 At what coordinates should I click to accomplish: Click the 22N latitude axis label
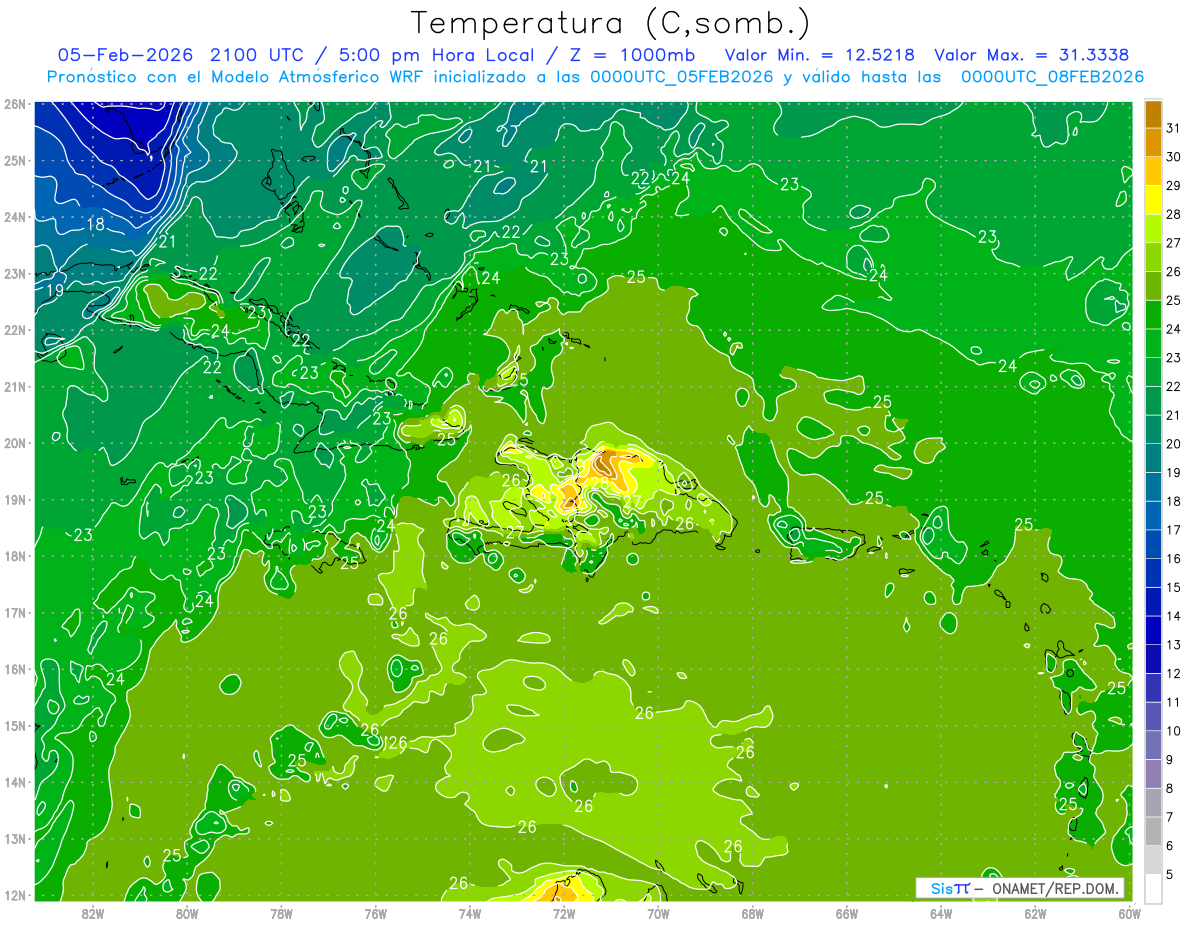pyautogui.click(x=14, y=330)
